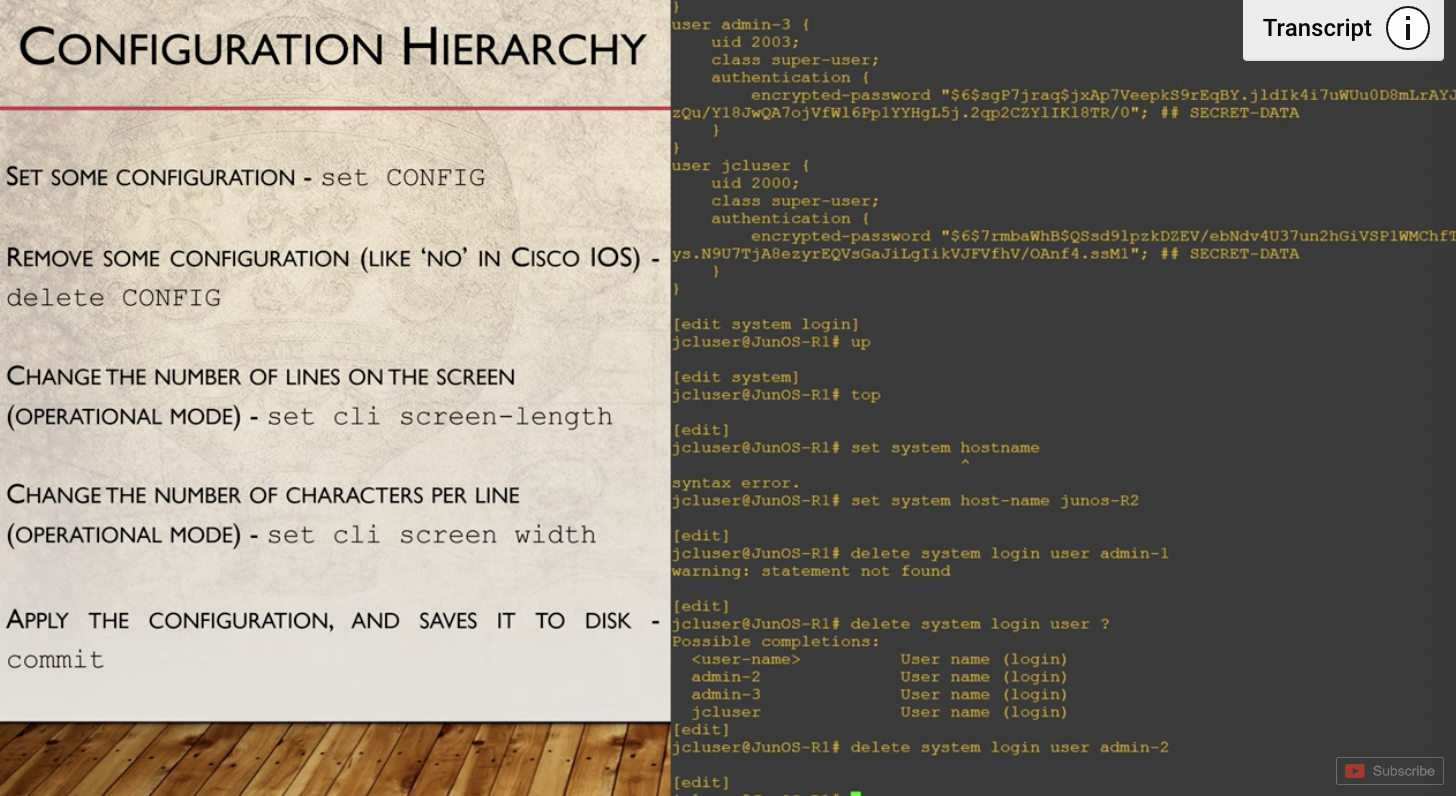This screenshot has height=796, width=1456.
Task: Click the red divider line under the title
Action: pos(335,106)
